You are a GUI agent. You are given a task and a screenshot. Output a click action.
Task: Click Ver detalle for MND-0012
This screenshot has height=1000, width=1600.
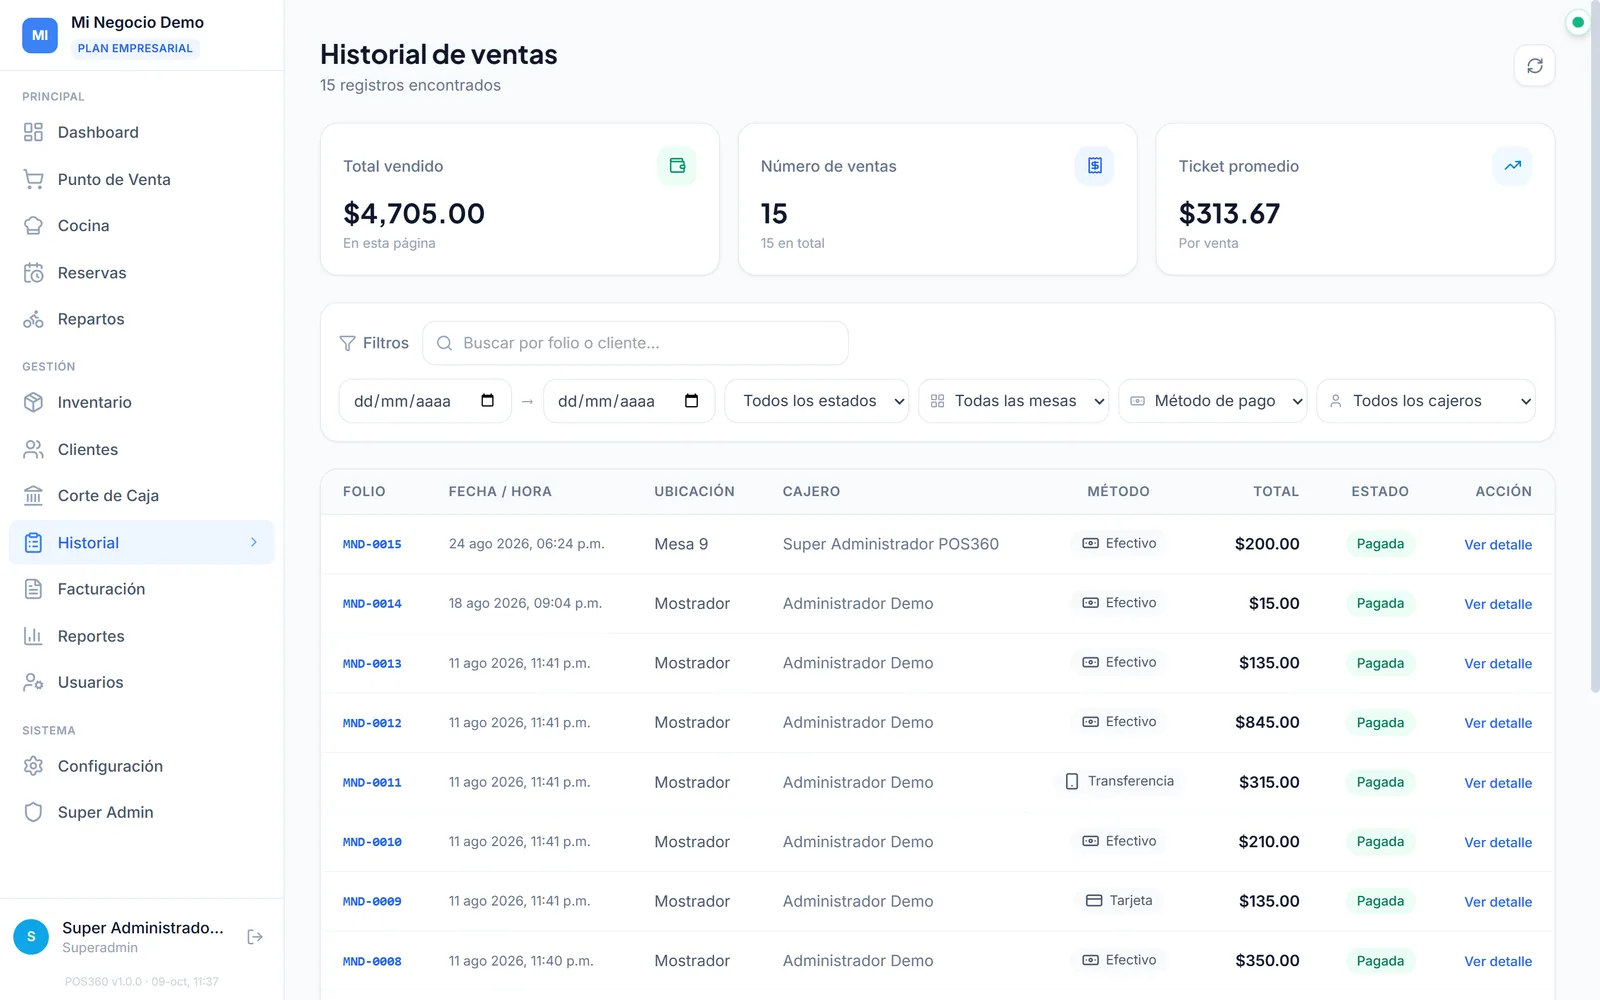1498,723
